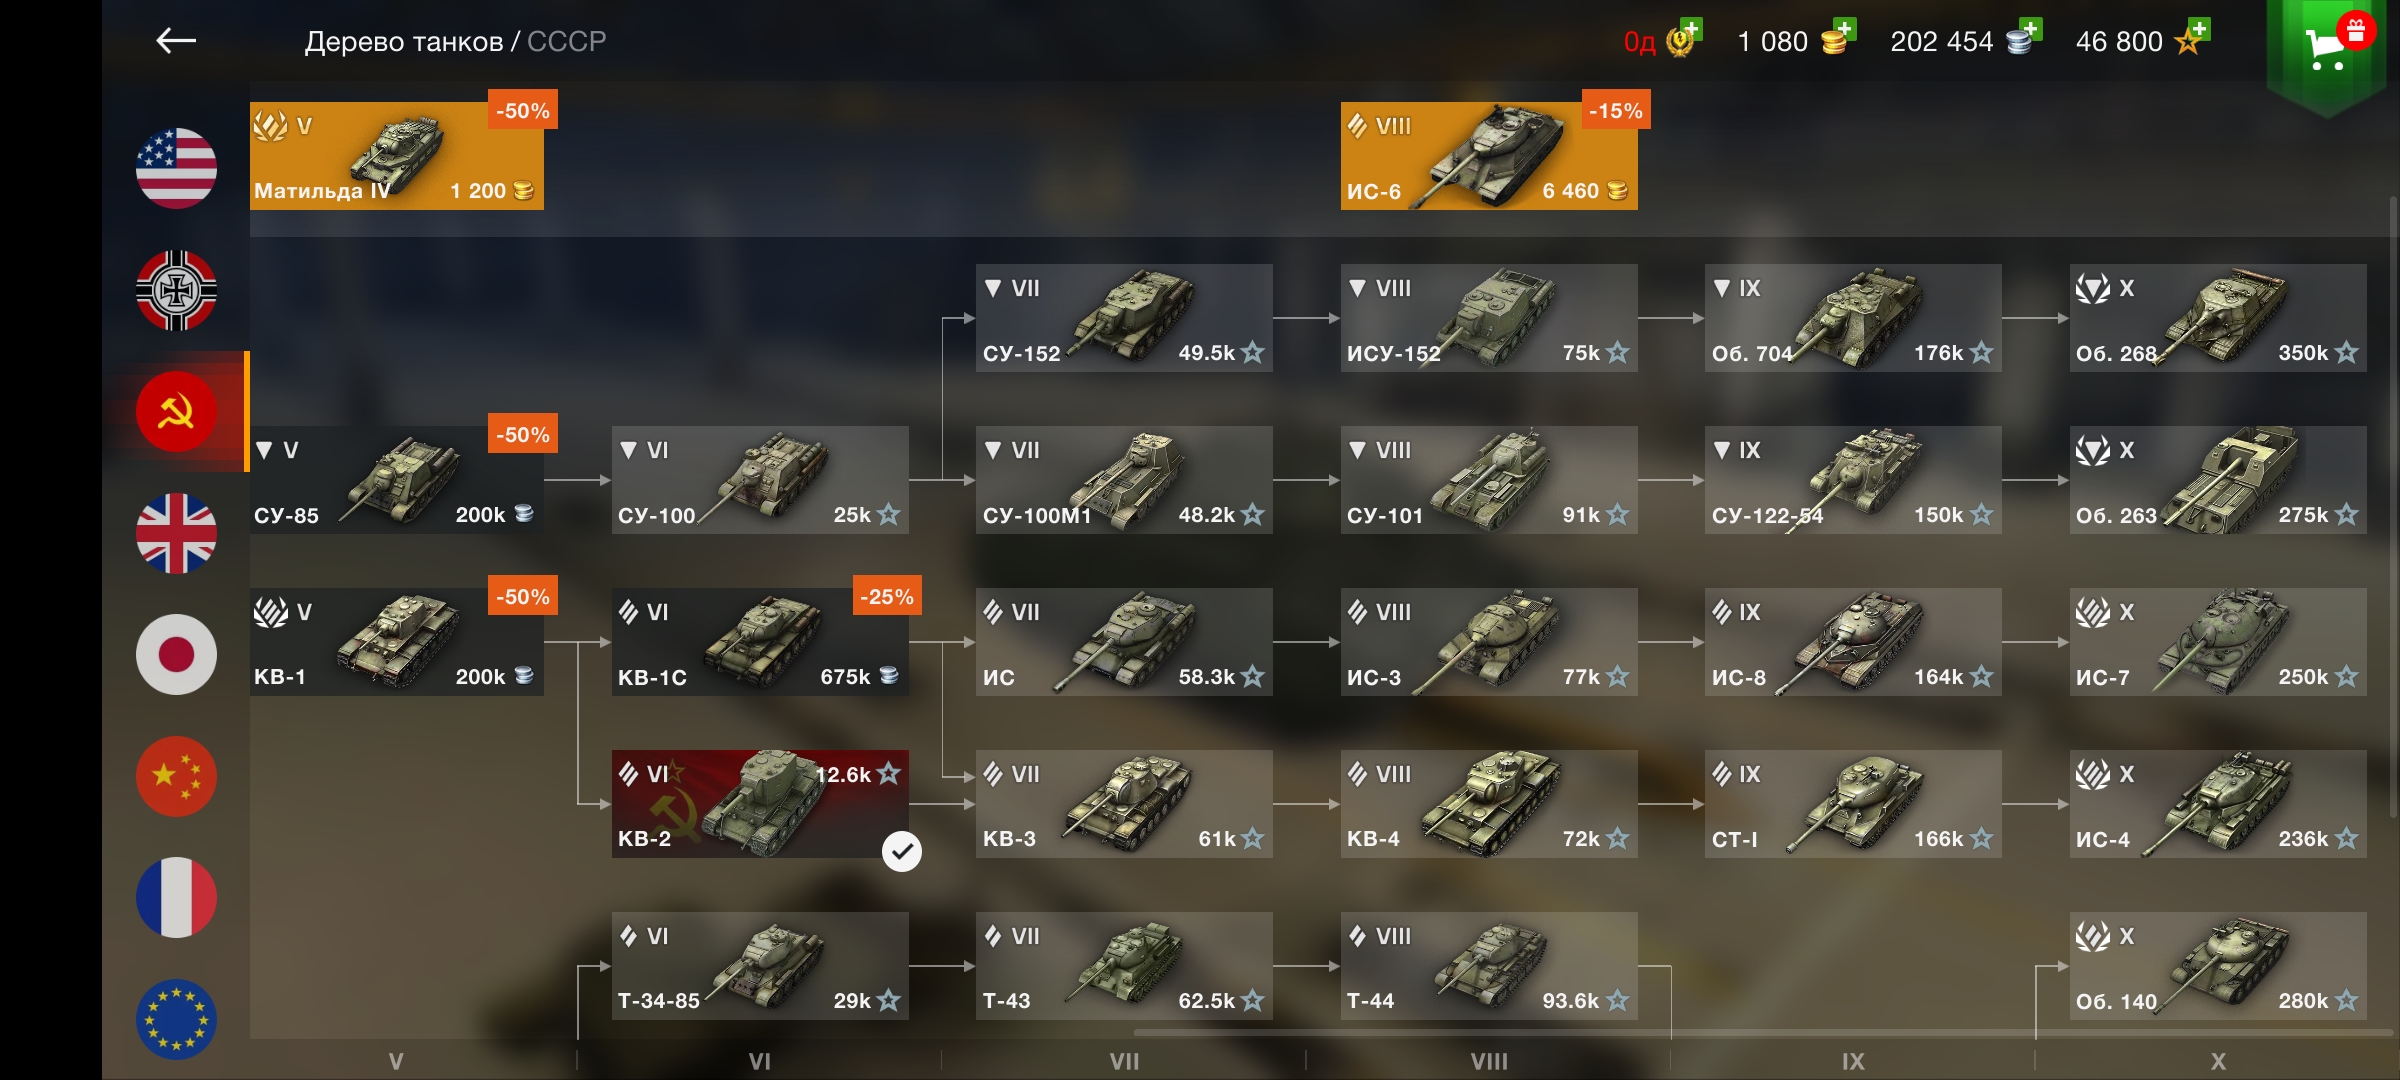Toggle the checkmark on КВ-2 tank

tap(902, 852)
